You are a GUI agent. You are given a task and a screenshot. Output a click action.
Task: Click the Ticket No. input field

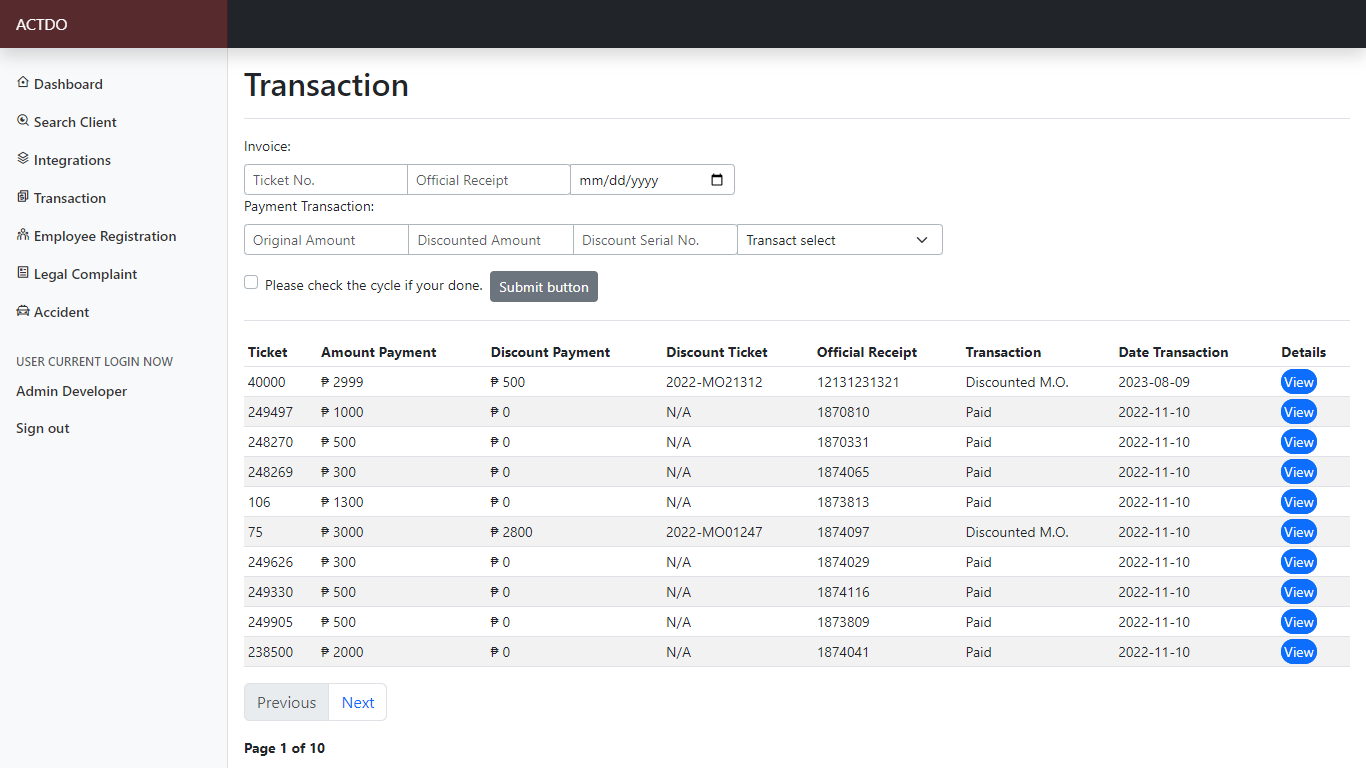[x=325, y=180]
